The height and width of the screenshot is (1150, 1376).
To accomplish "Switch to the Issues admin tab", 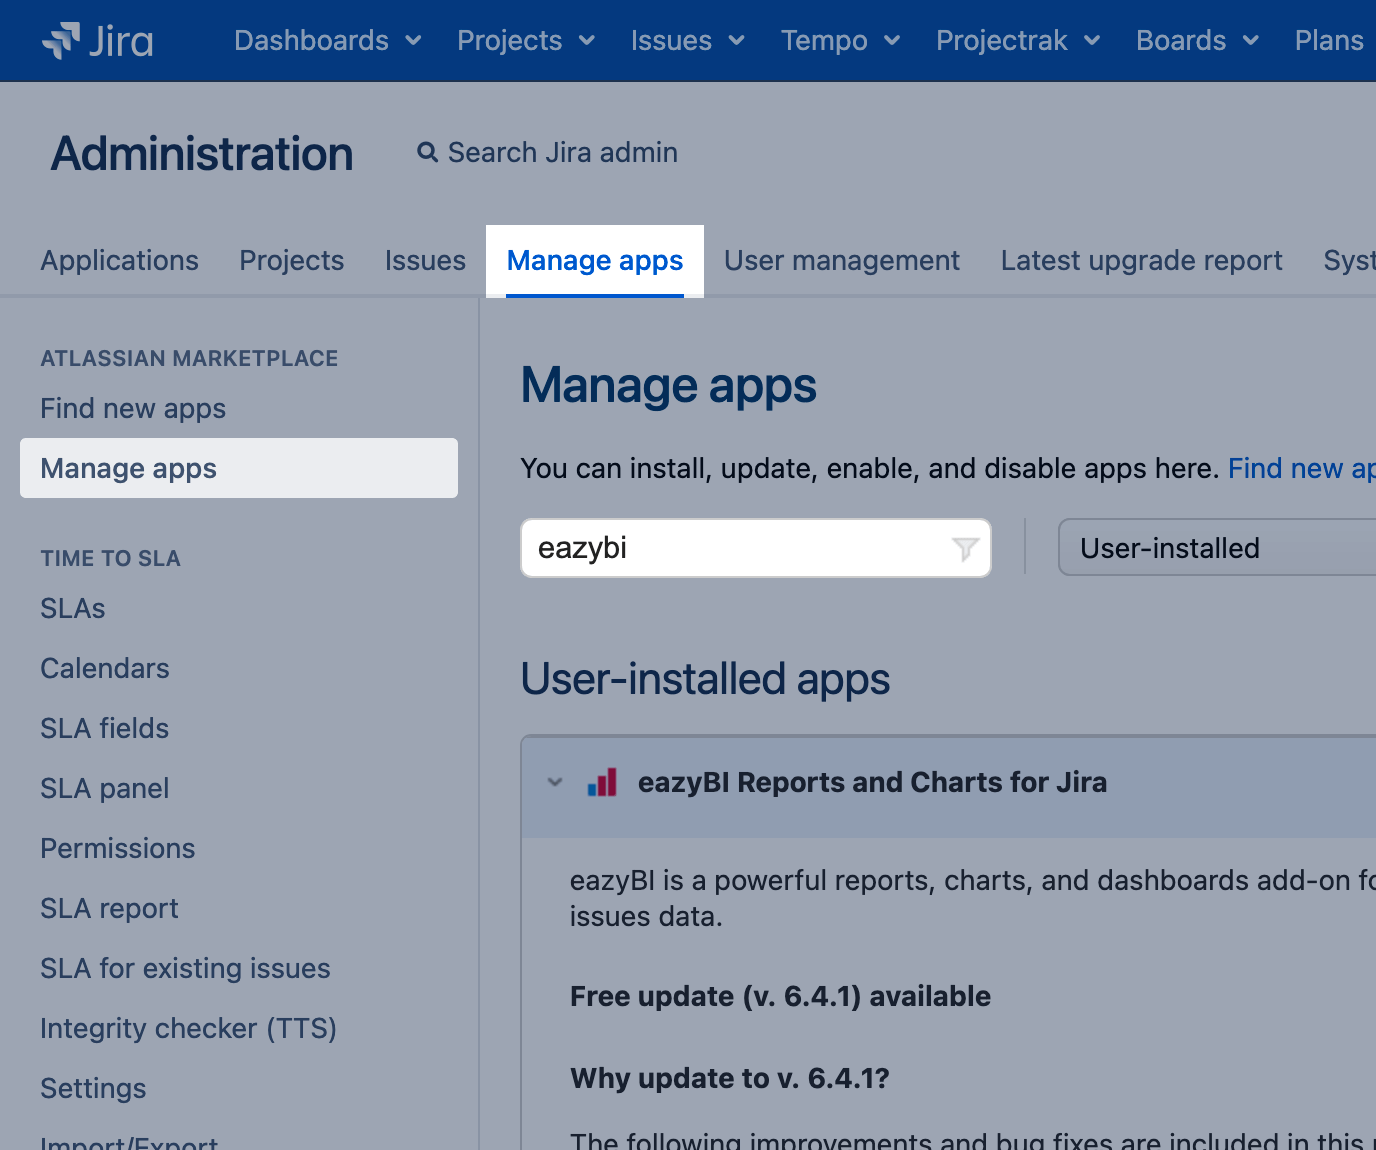I will coord(425,261).
